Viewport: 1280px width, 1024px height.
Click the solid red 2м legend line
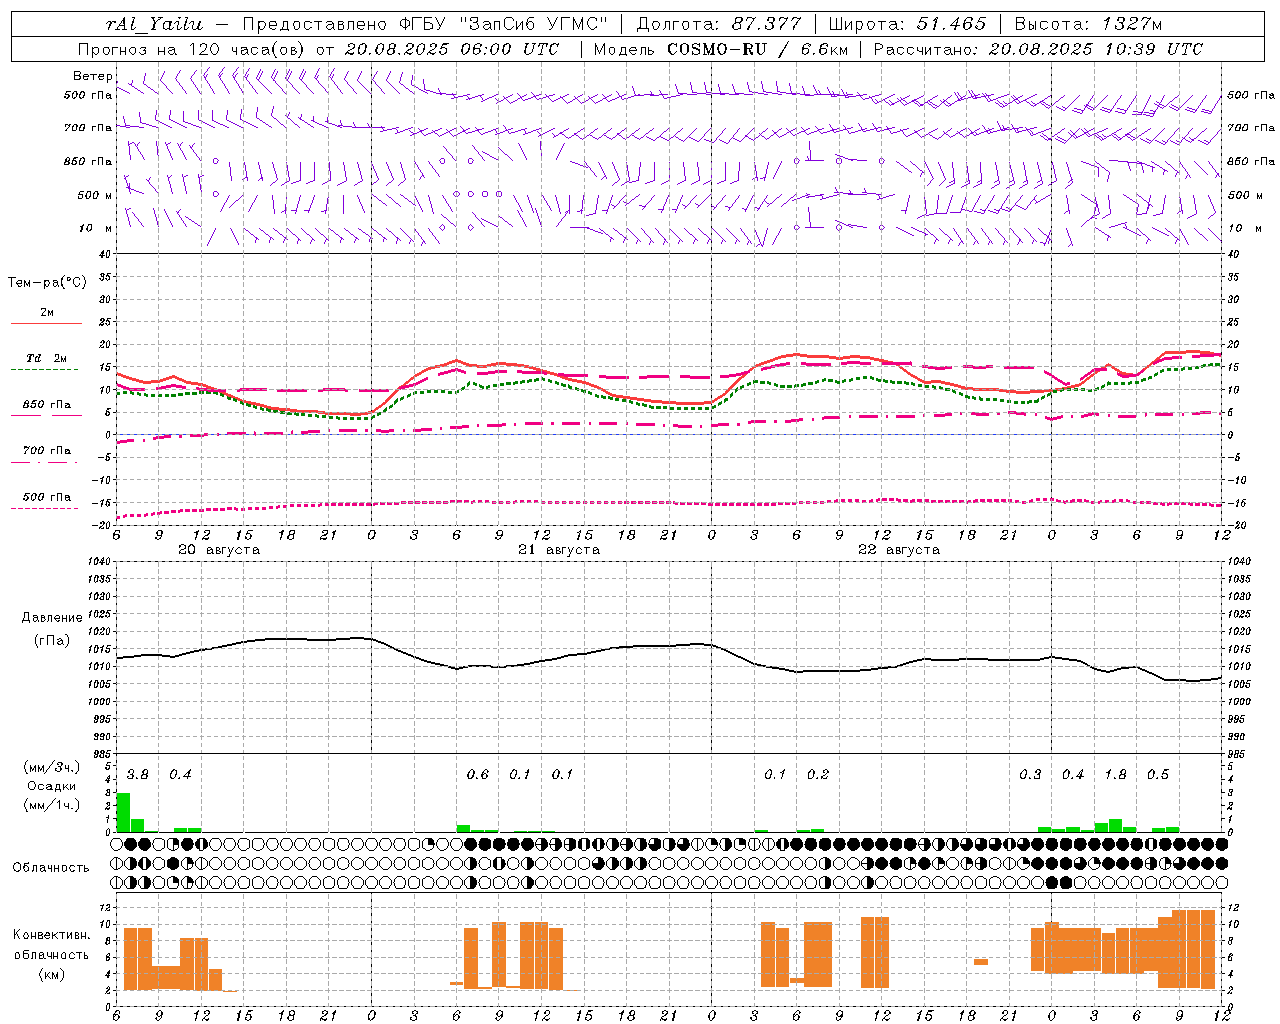(46, 324)
